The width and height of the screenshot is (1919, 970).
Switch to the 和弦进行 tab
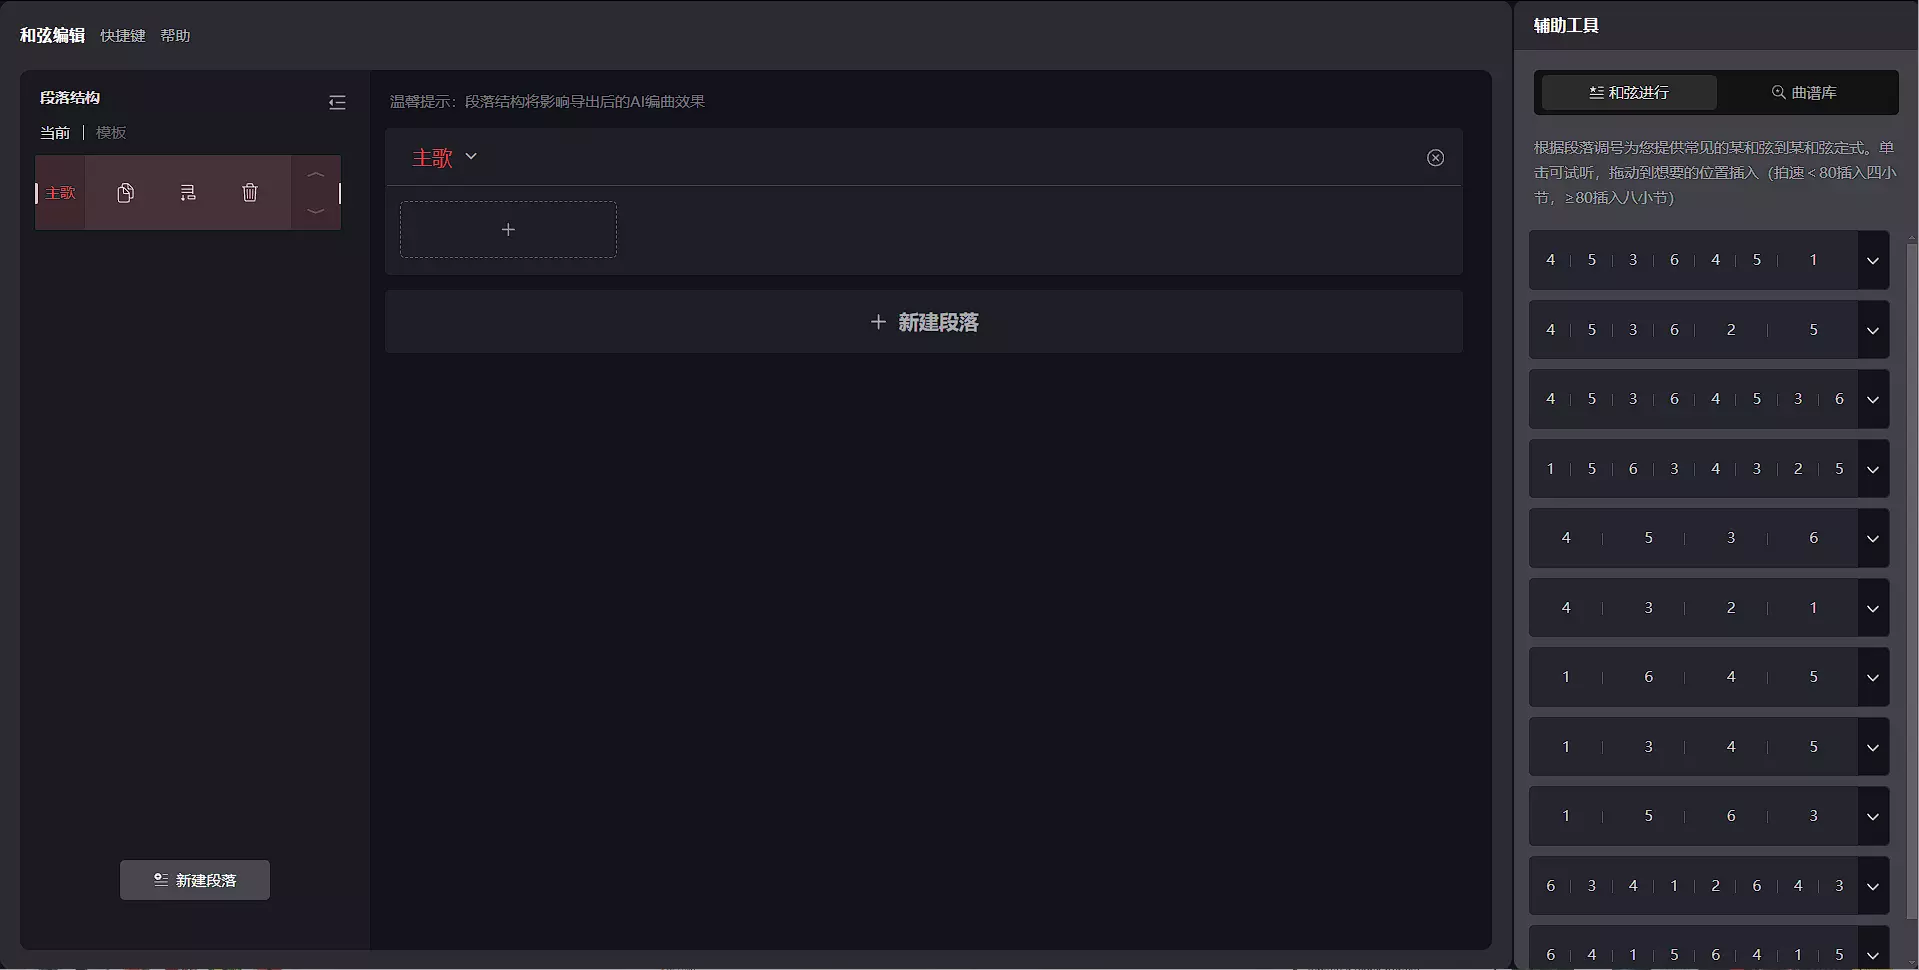coord(1629,93)
